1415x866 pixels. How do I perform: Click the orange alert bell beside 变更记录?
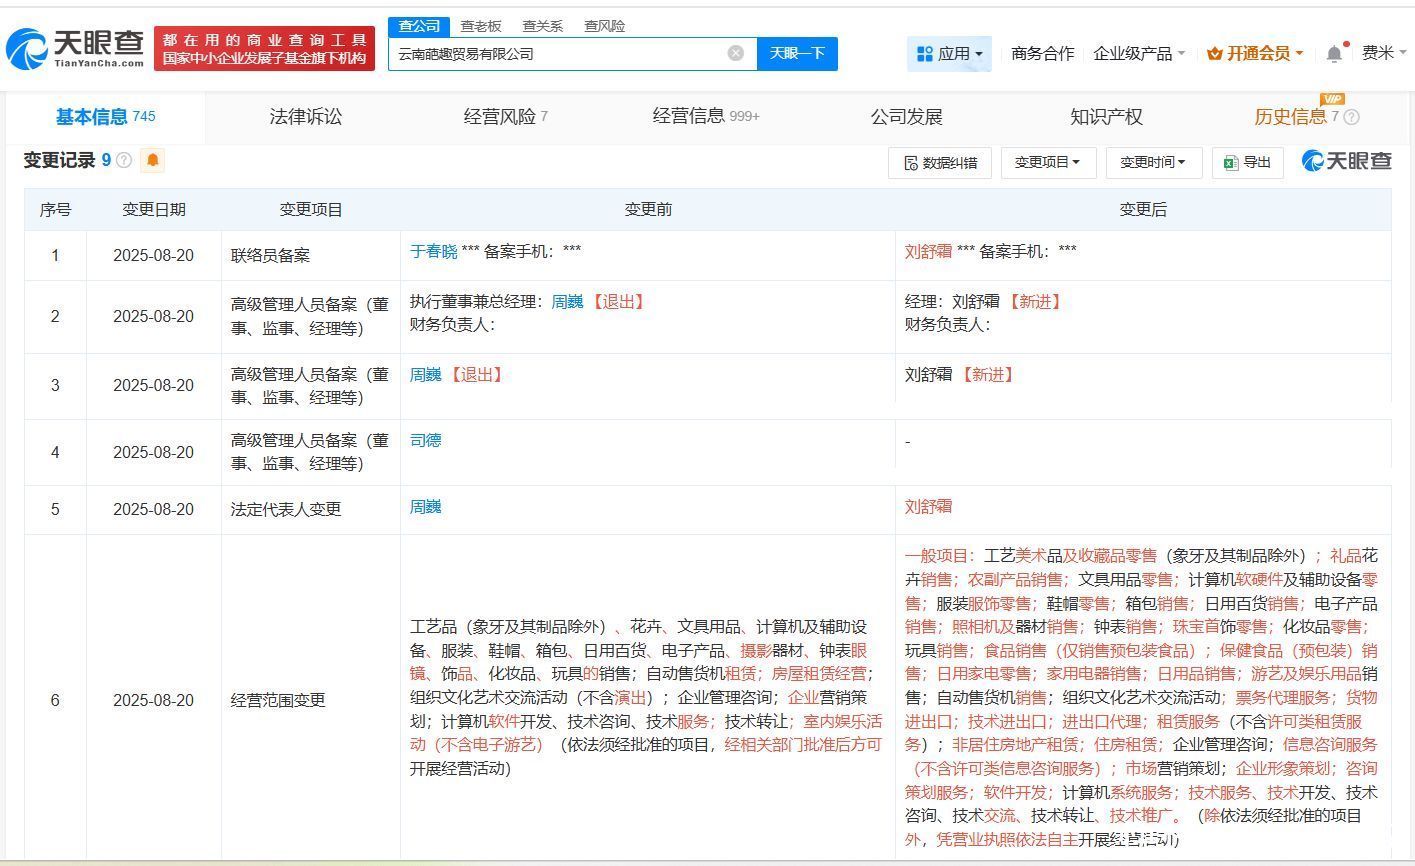tap(153, 160)
